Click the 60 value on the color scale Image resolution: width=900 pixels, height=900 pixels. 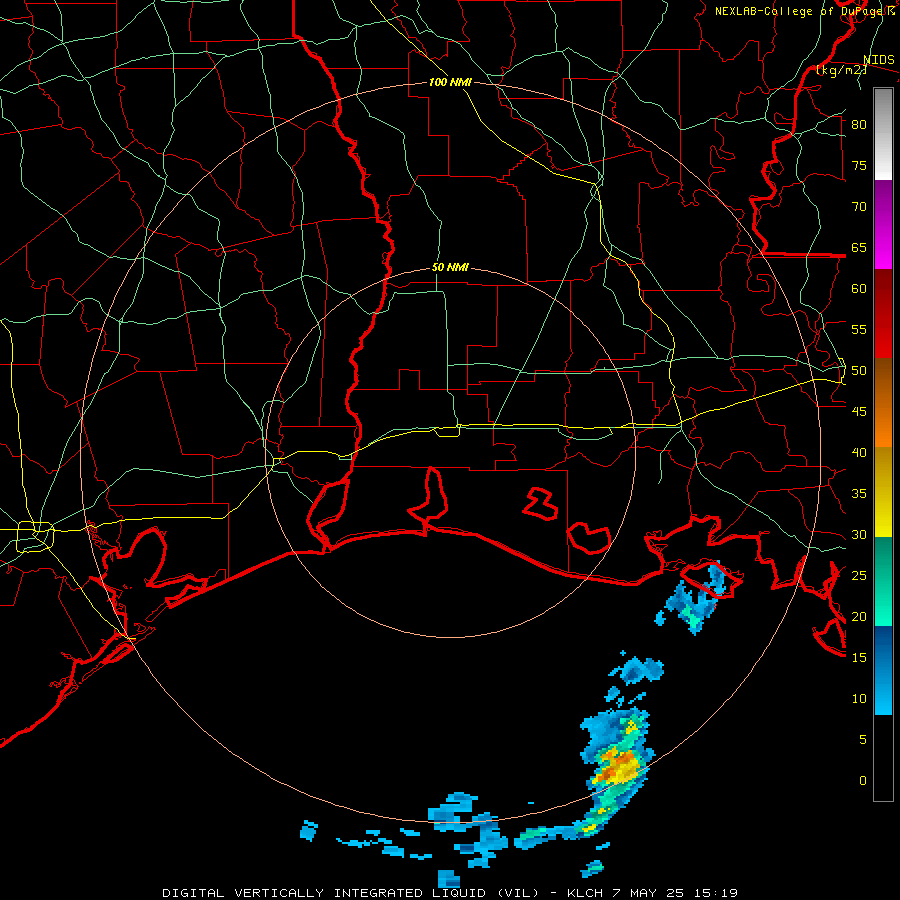[x=859, y=289]
